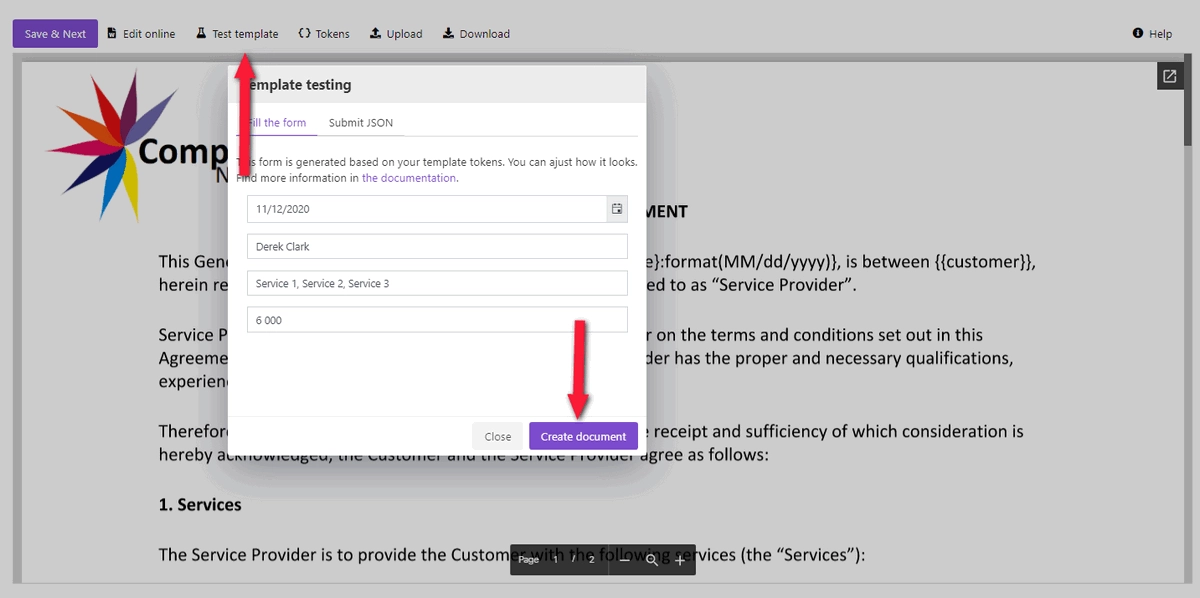Viewport: 1200px width, 598px height.
Task: Click the date field showing 11/12/2020
Action: click(427, 209)
